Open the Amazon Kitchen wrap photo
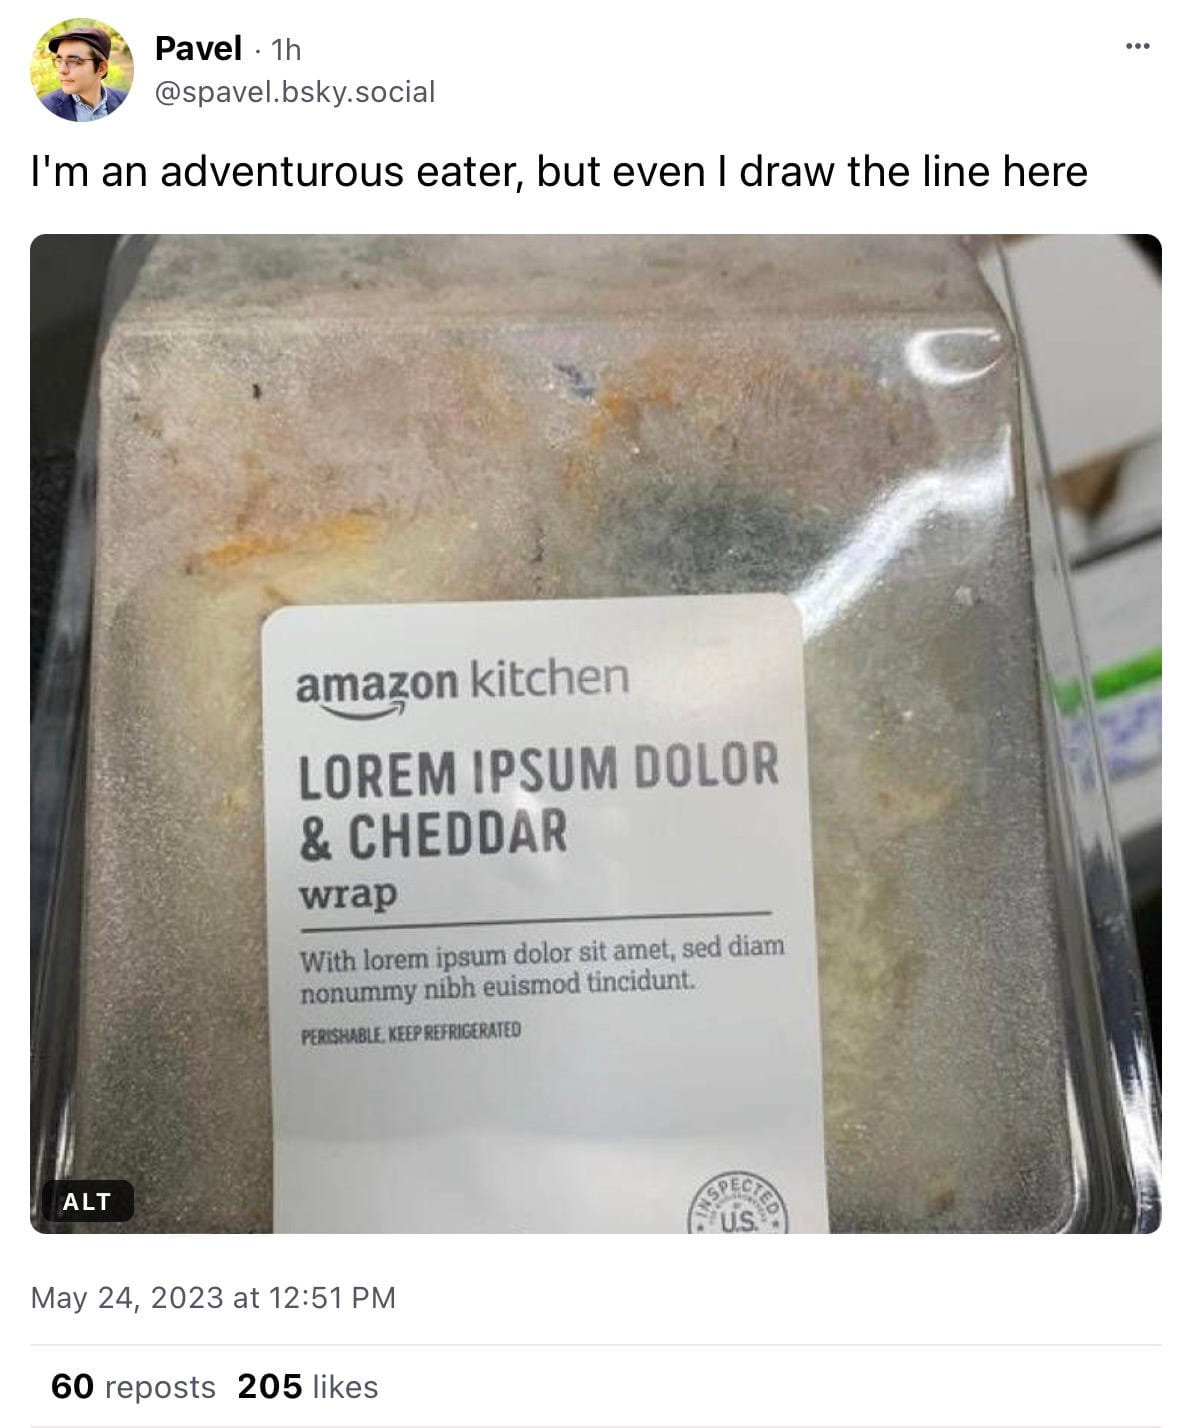Screen dimensions: 1182x1428 (595, 733)
